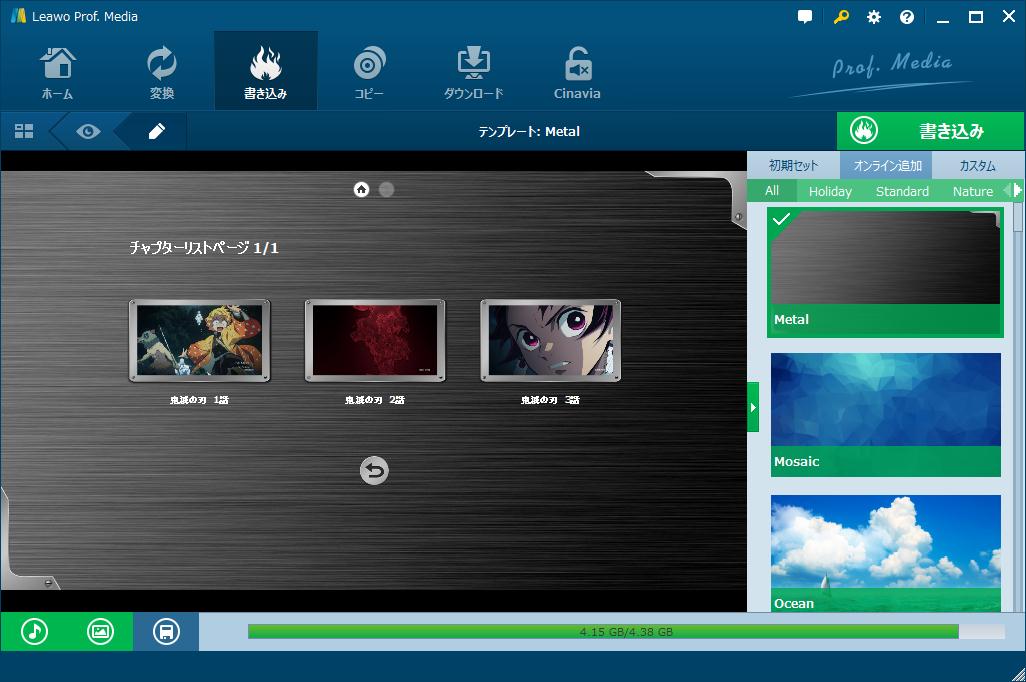Open the settings gear menu
1026x682 pixels.
point(874,17)
